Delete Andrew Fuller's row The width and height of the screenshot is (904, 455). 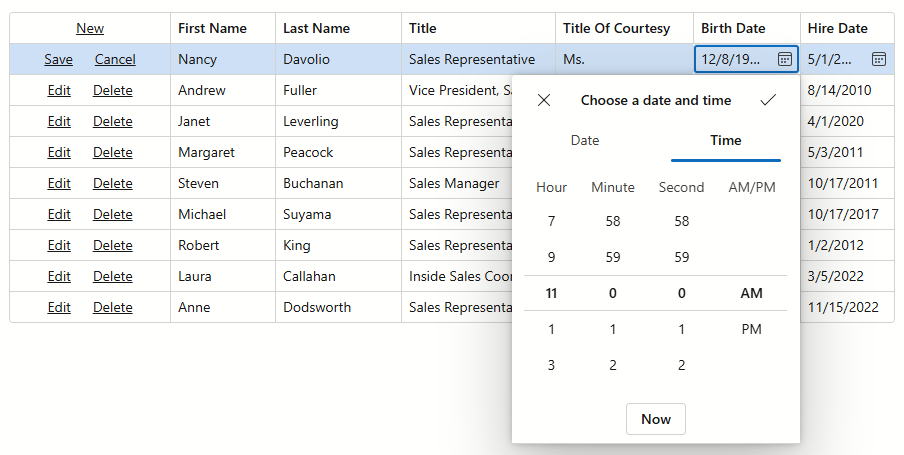tap(112, 91)
